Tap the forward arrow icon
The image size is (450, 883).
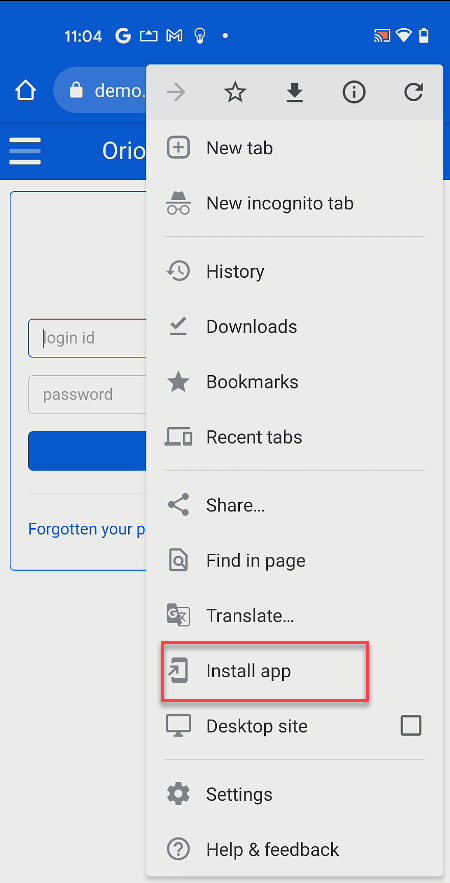click(x=176, y=92)
